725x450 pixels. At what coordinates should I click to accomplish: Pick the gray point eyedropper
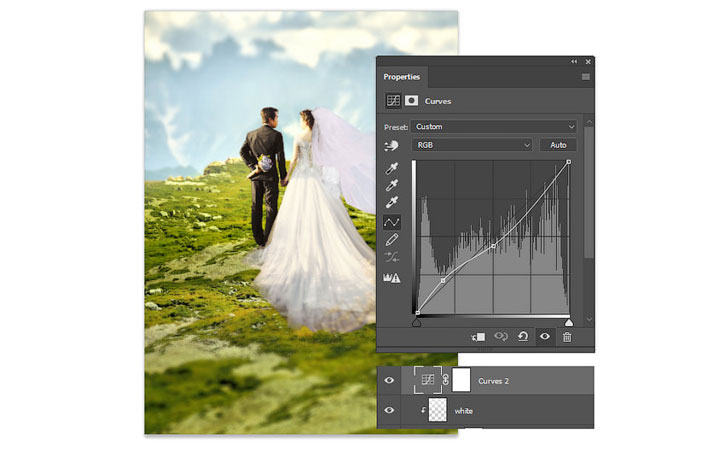point(392,185)
